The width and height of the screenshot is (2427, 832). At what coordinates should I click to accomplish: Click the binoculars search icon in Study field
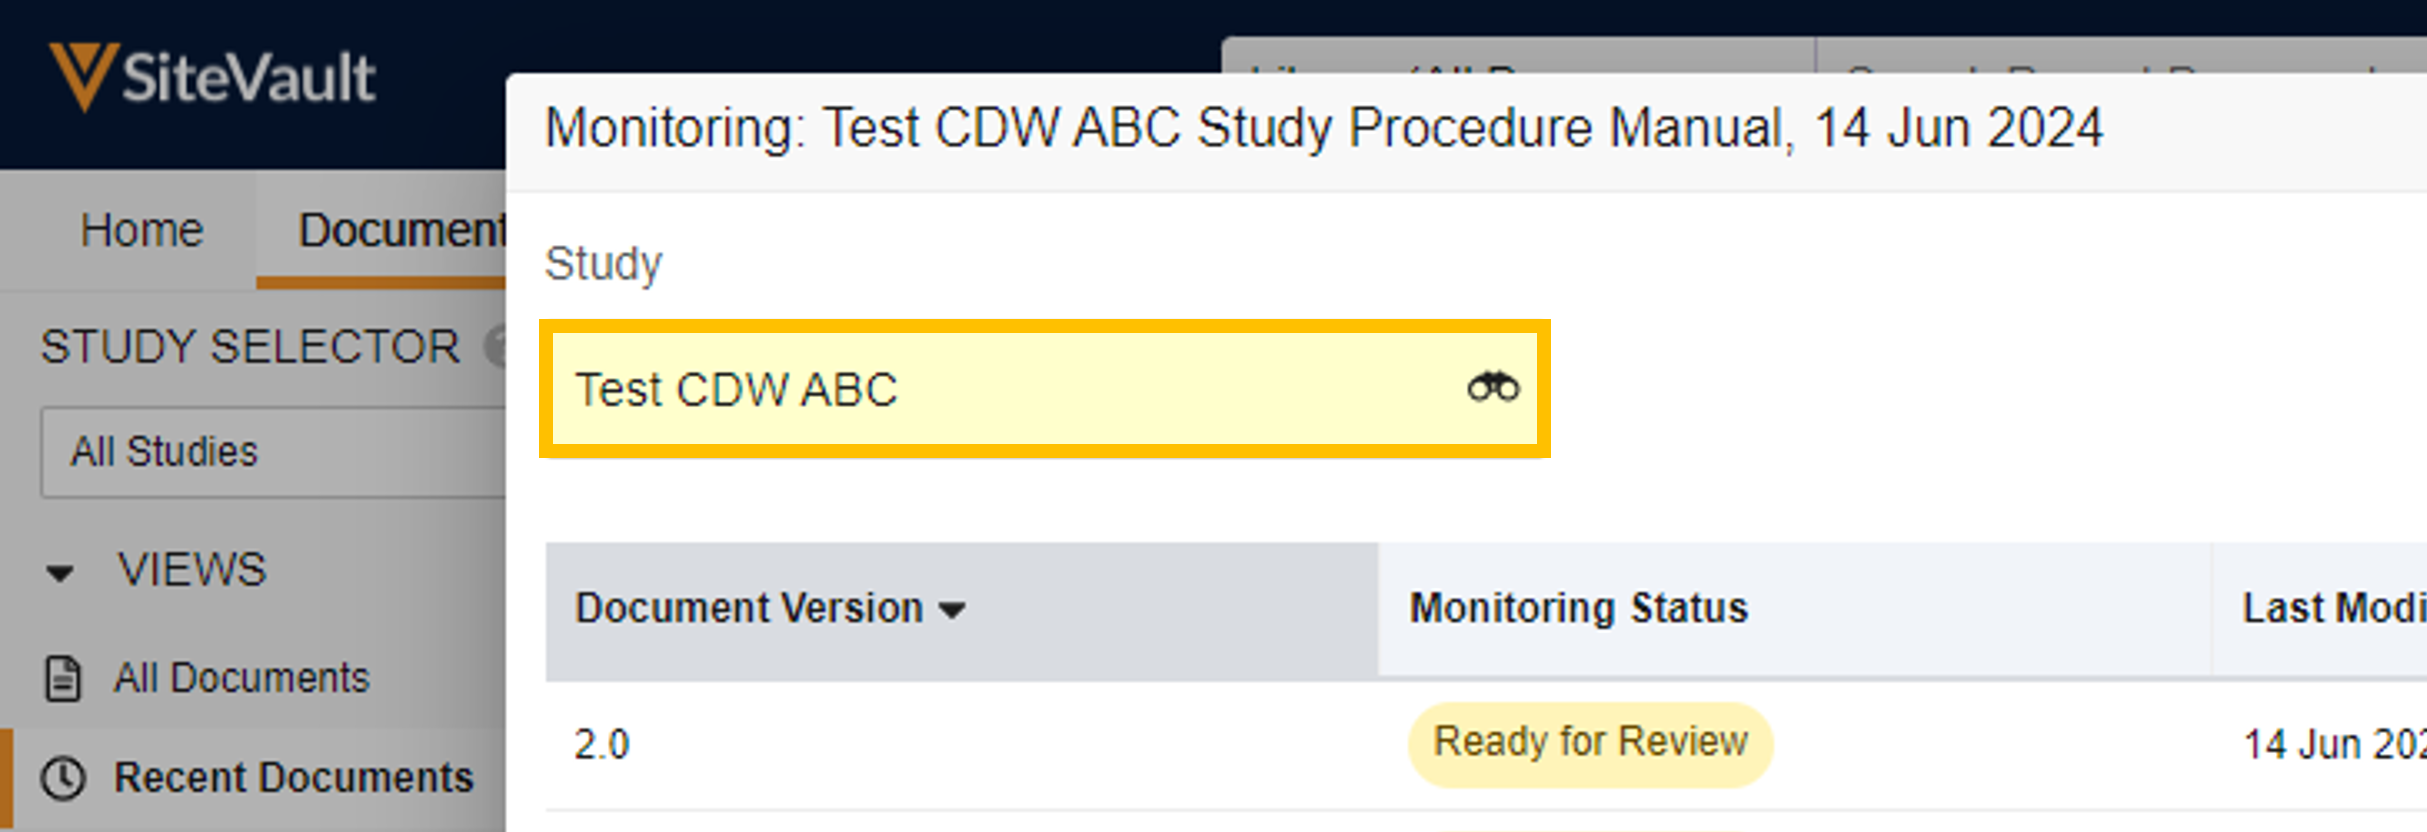coord(1492,388)
